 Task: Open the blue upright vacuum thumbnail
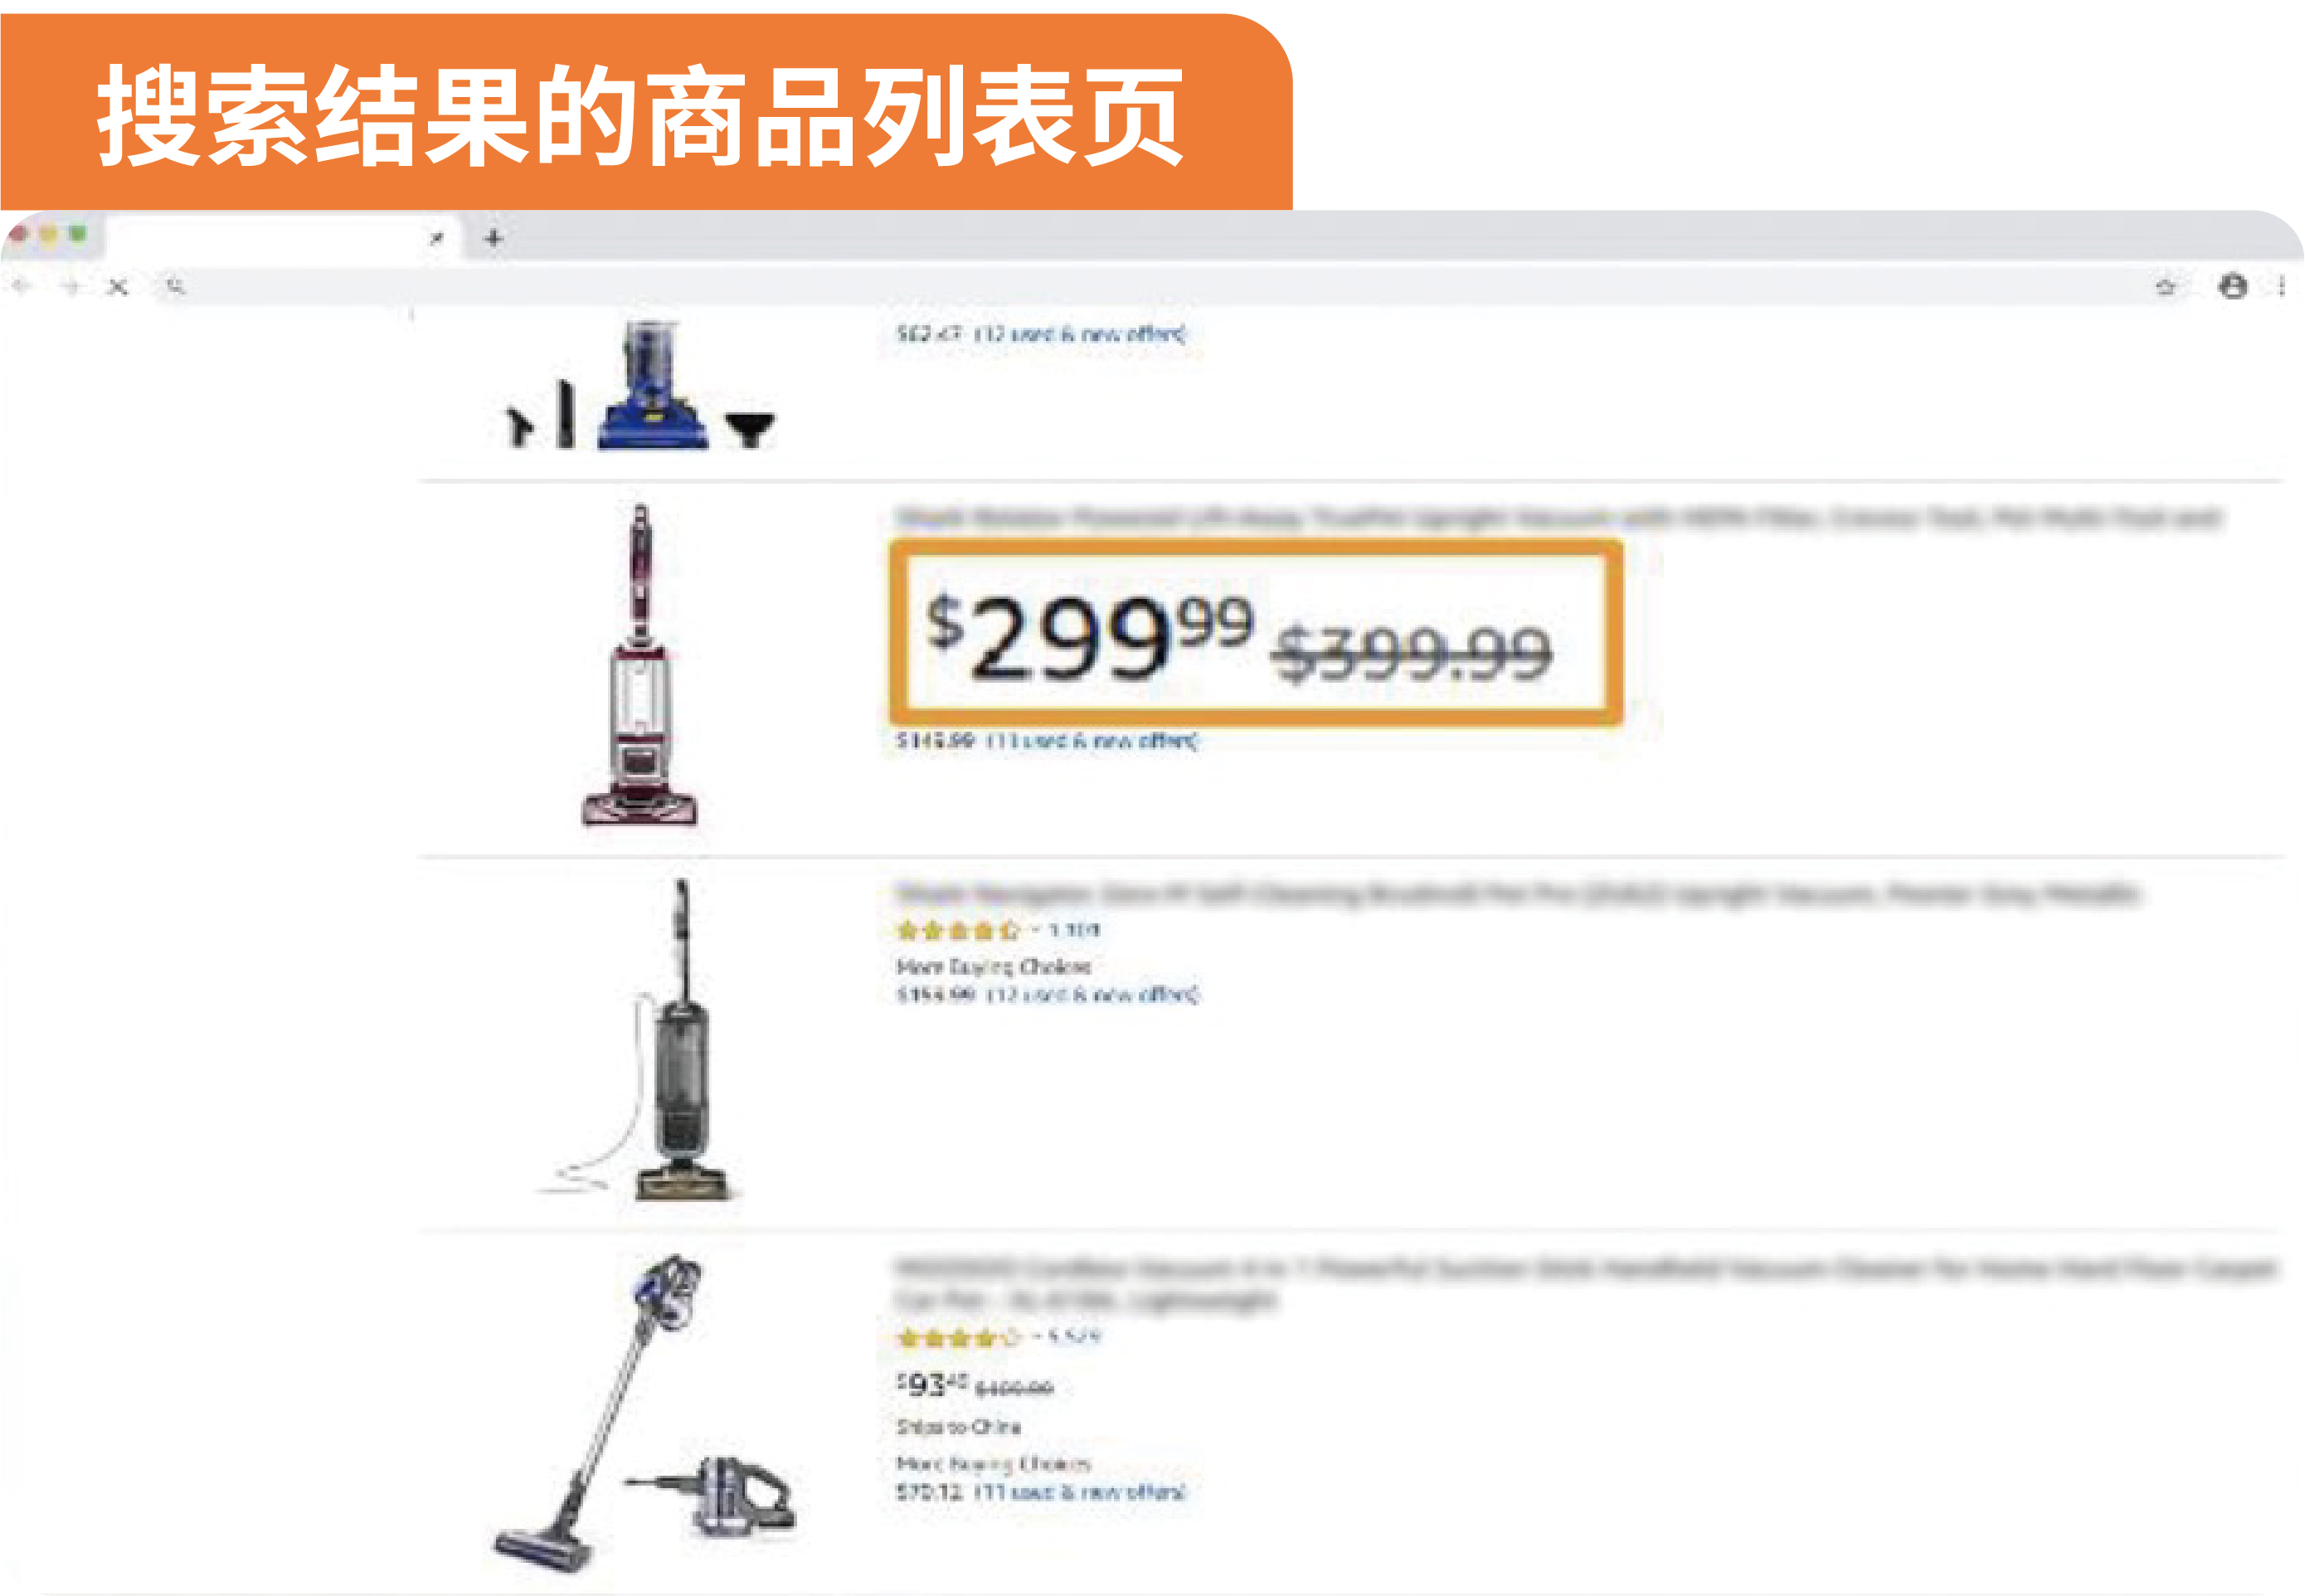[x=640, y=385]
